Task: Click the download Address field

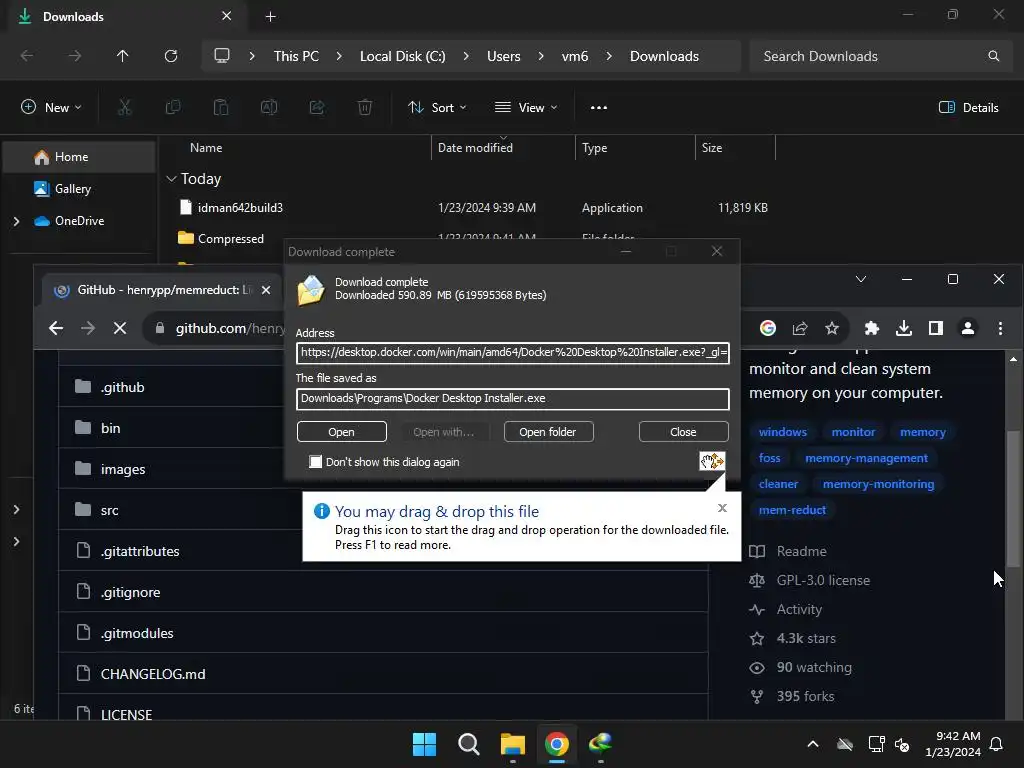Action: pyautogui.click(x=513, y=353)
